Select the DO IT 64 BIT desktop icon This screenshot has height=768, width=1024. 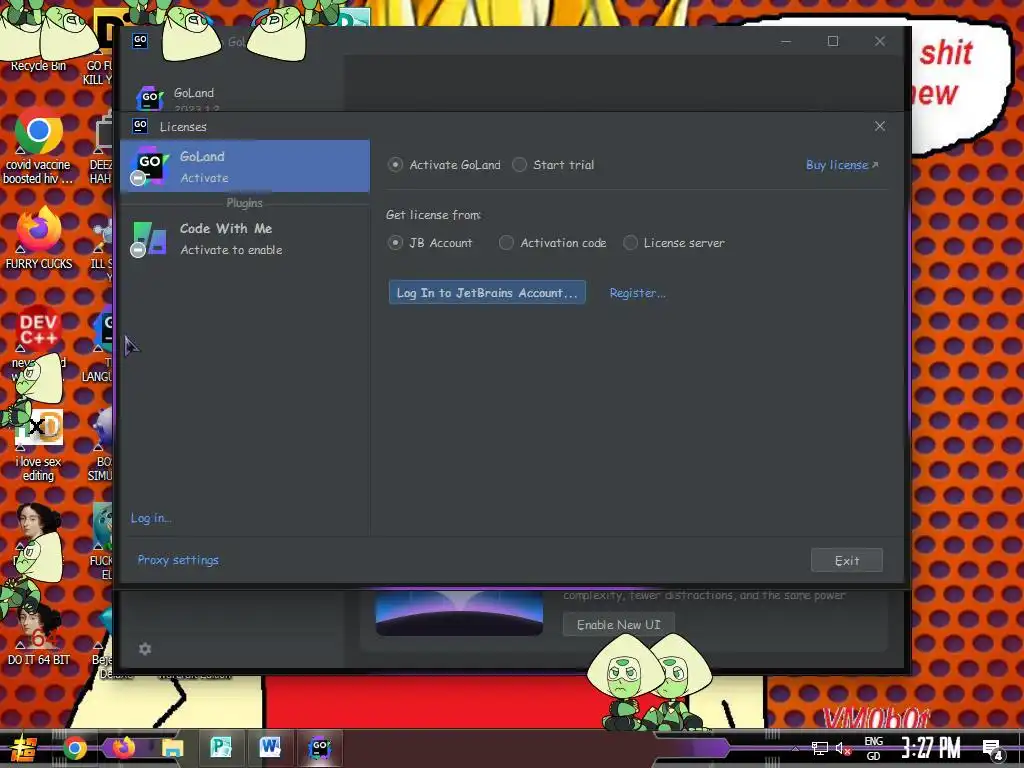click(x=39, y=632)
